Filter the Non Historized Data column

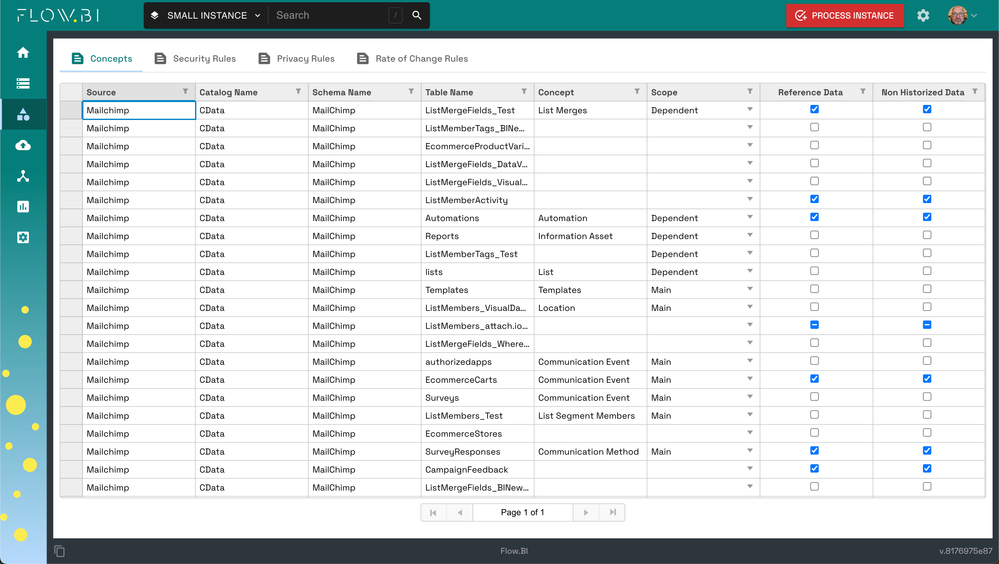(975, 92)
